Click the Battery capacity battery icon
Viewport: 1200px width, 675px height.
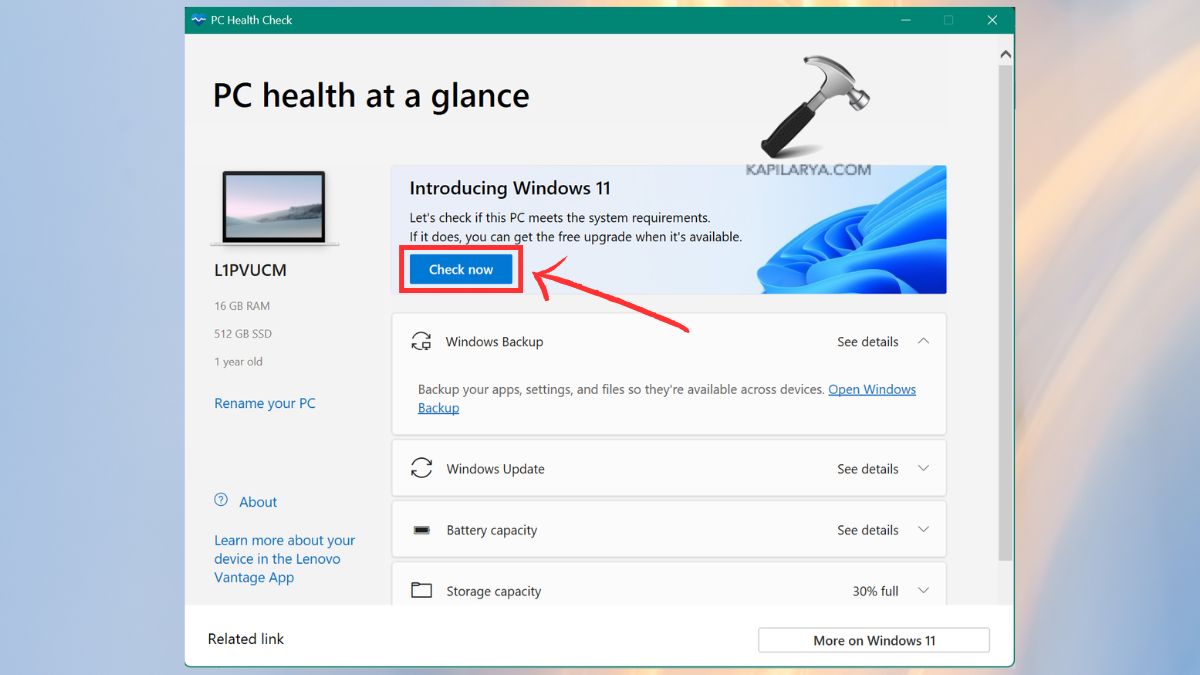(421, 529)
